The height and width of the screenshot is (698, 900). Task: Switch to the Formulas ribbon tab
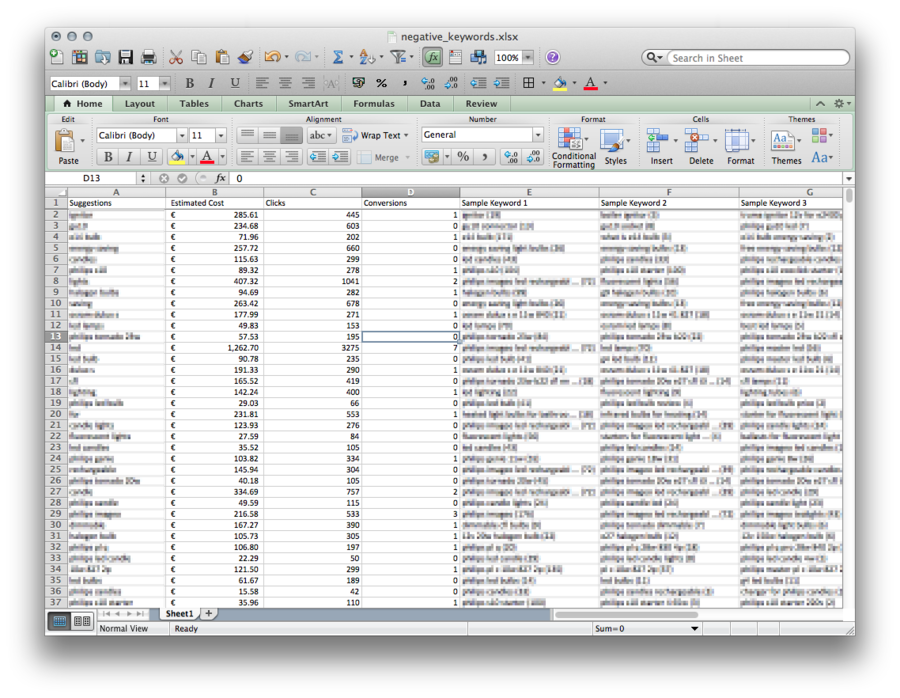[x=373, y=103]
